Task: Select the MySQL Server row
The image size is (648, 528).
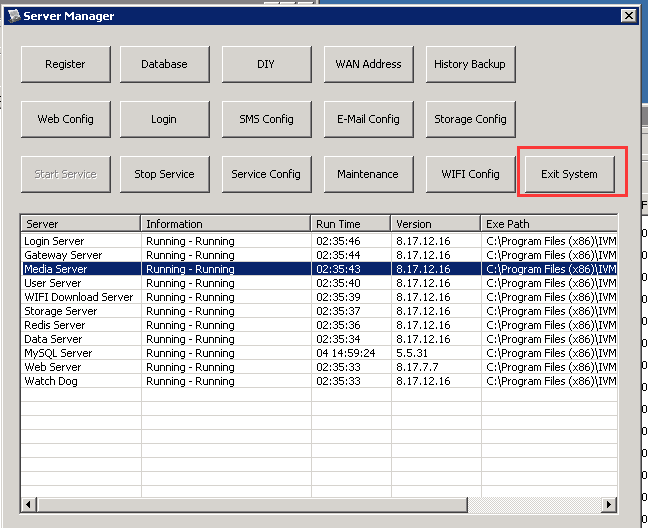Action: pyautogui.click(x=319, y=353)
